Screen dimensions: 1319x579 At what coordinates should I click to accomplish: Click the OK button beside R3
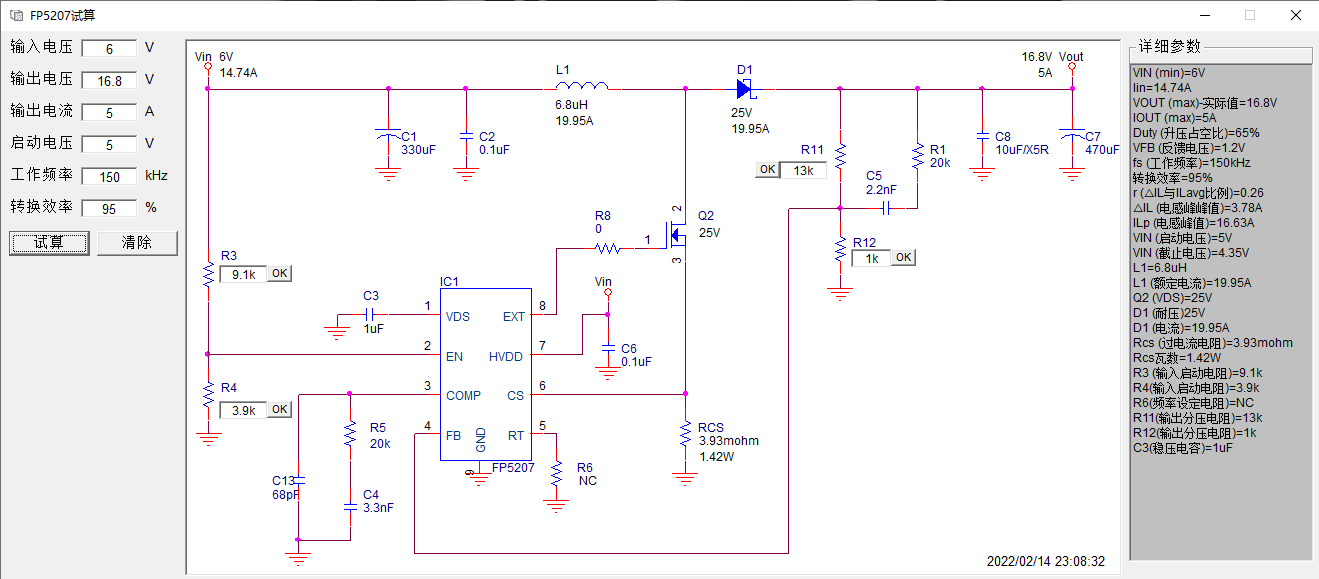coord(279,273)
